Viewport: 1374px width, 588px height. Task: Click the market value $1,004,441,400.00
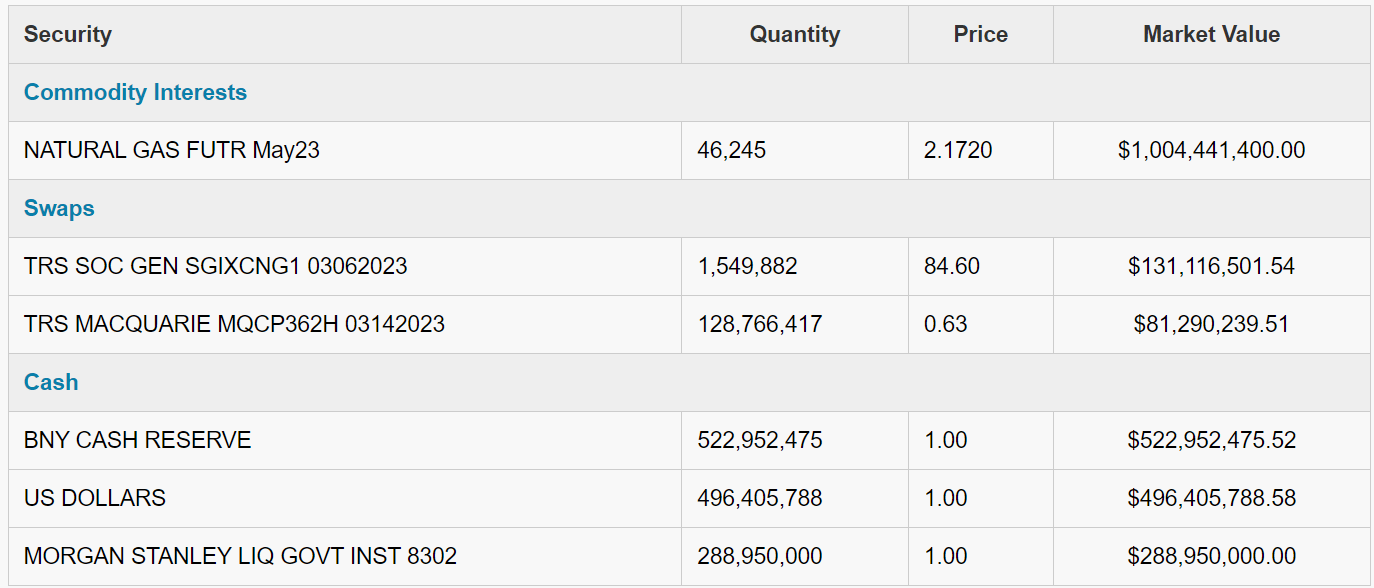click(x=1211, y=150)
